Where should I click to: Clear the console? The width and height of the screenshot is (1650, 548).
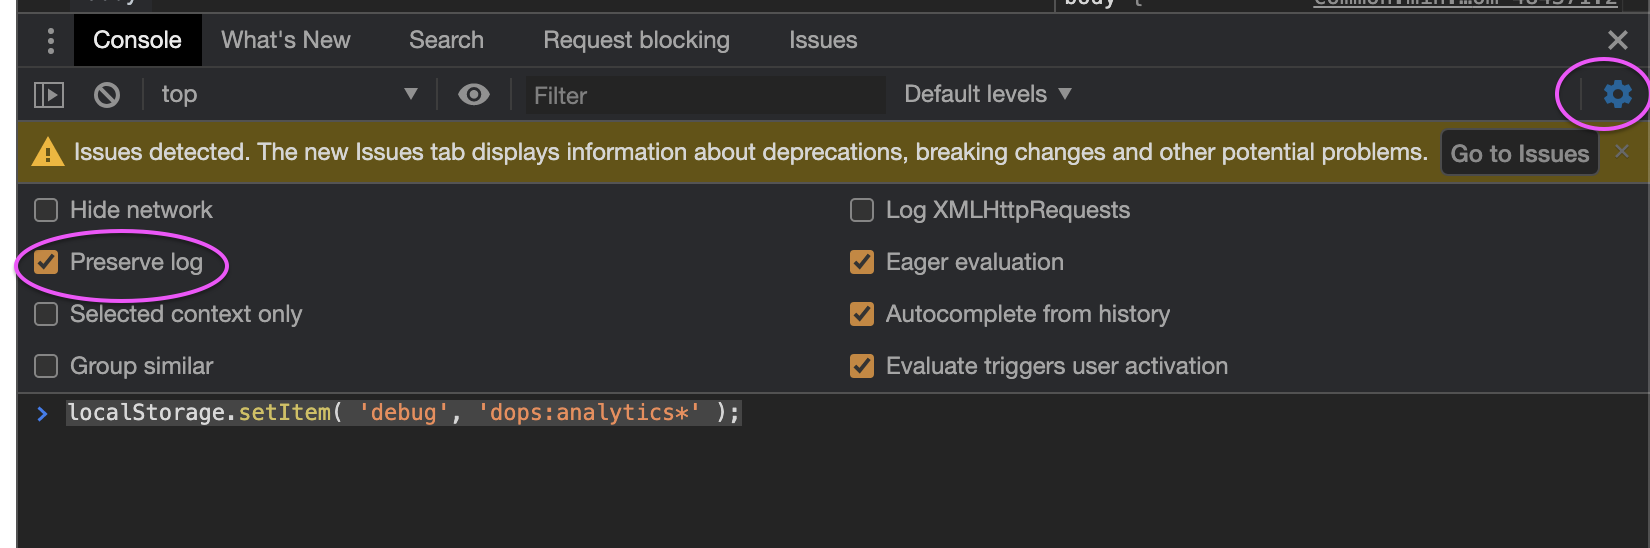107,95
